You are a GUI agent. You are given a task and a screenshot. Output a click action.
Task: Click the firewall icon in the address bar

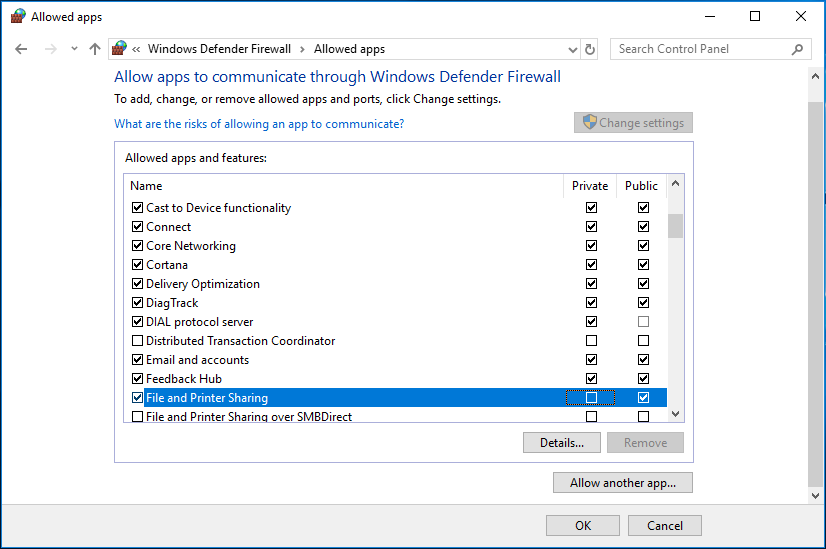point(120,48)
